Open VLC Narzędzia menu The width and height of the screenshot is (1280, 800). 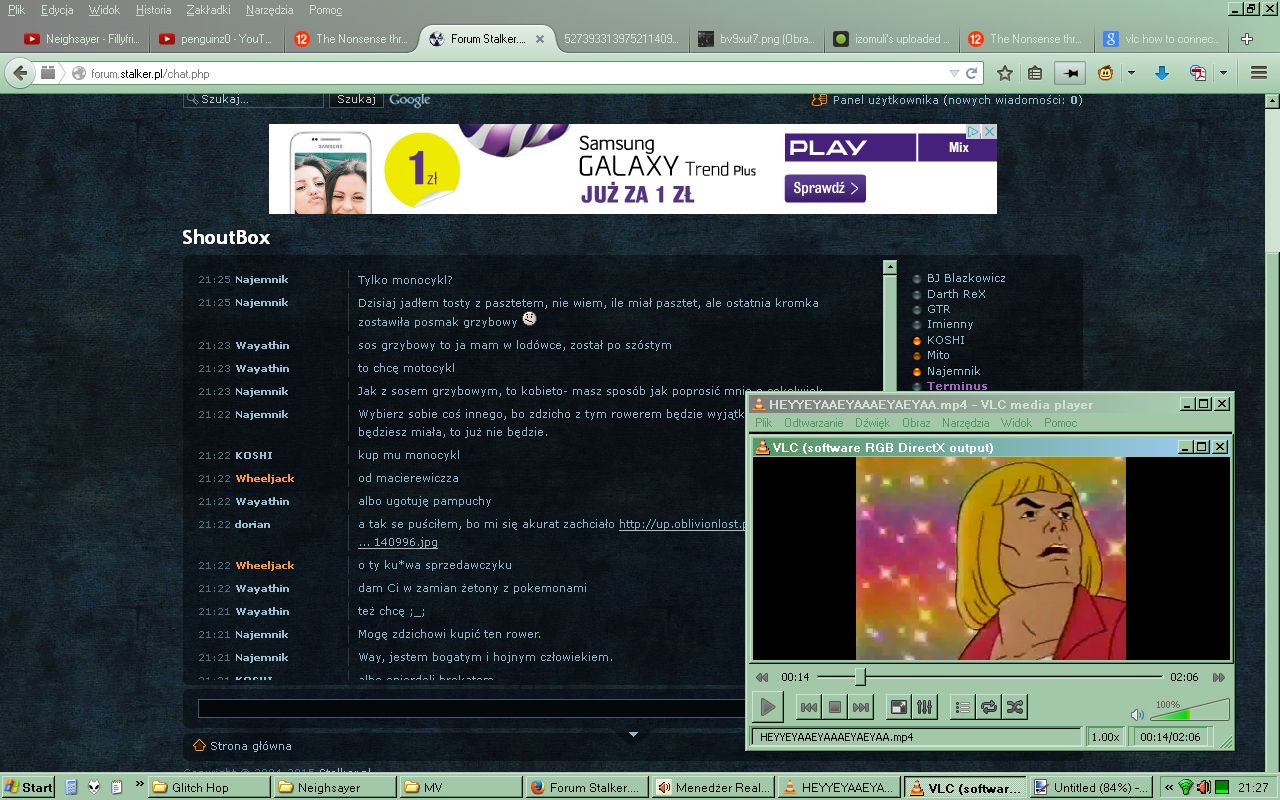pos(966,423)
